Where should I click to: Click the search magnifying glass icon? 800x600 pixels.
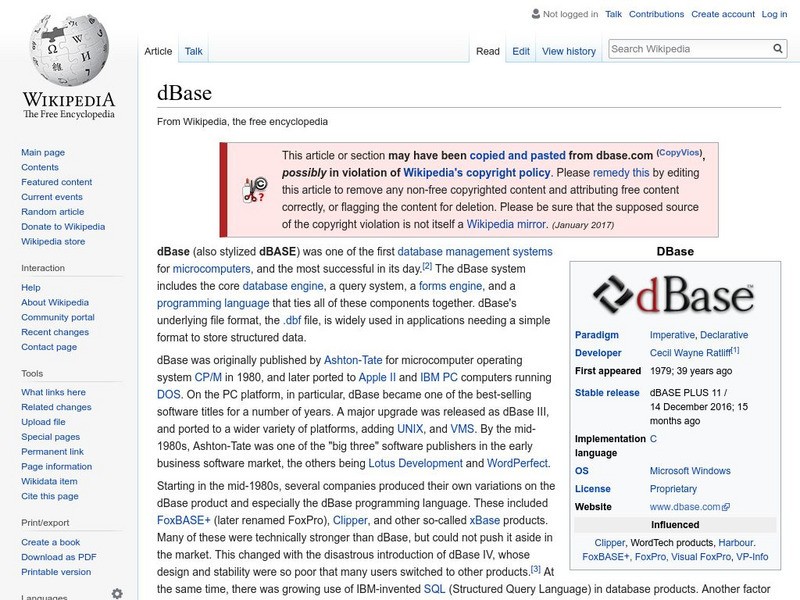[x=777, y=47]
